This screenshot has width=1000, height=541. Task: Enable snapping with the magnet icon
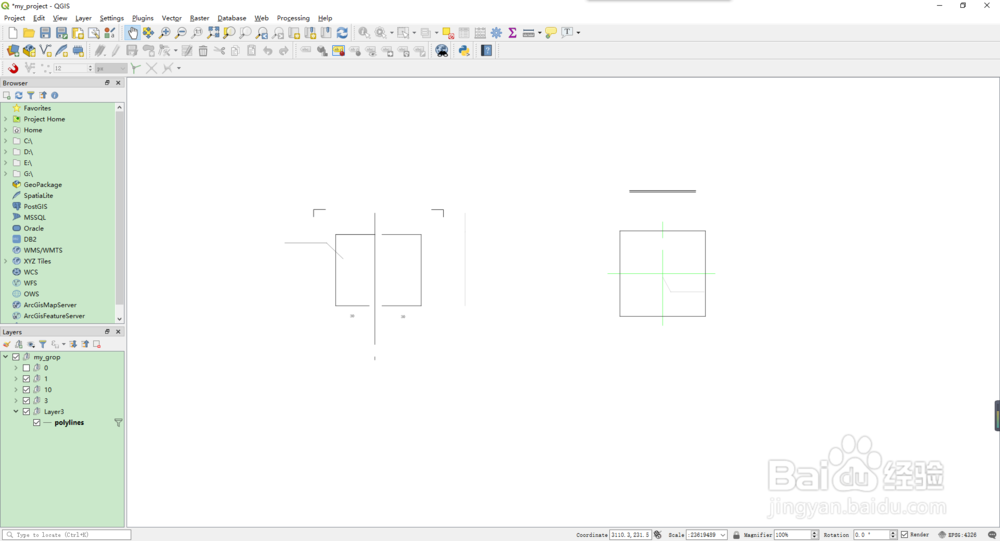pyautogui.click(x=13, y=68)
